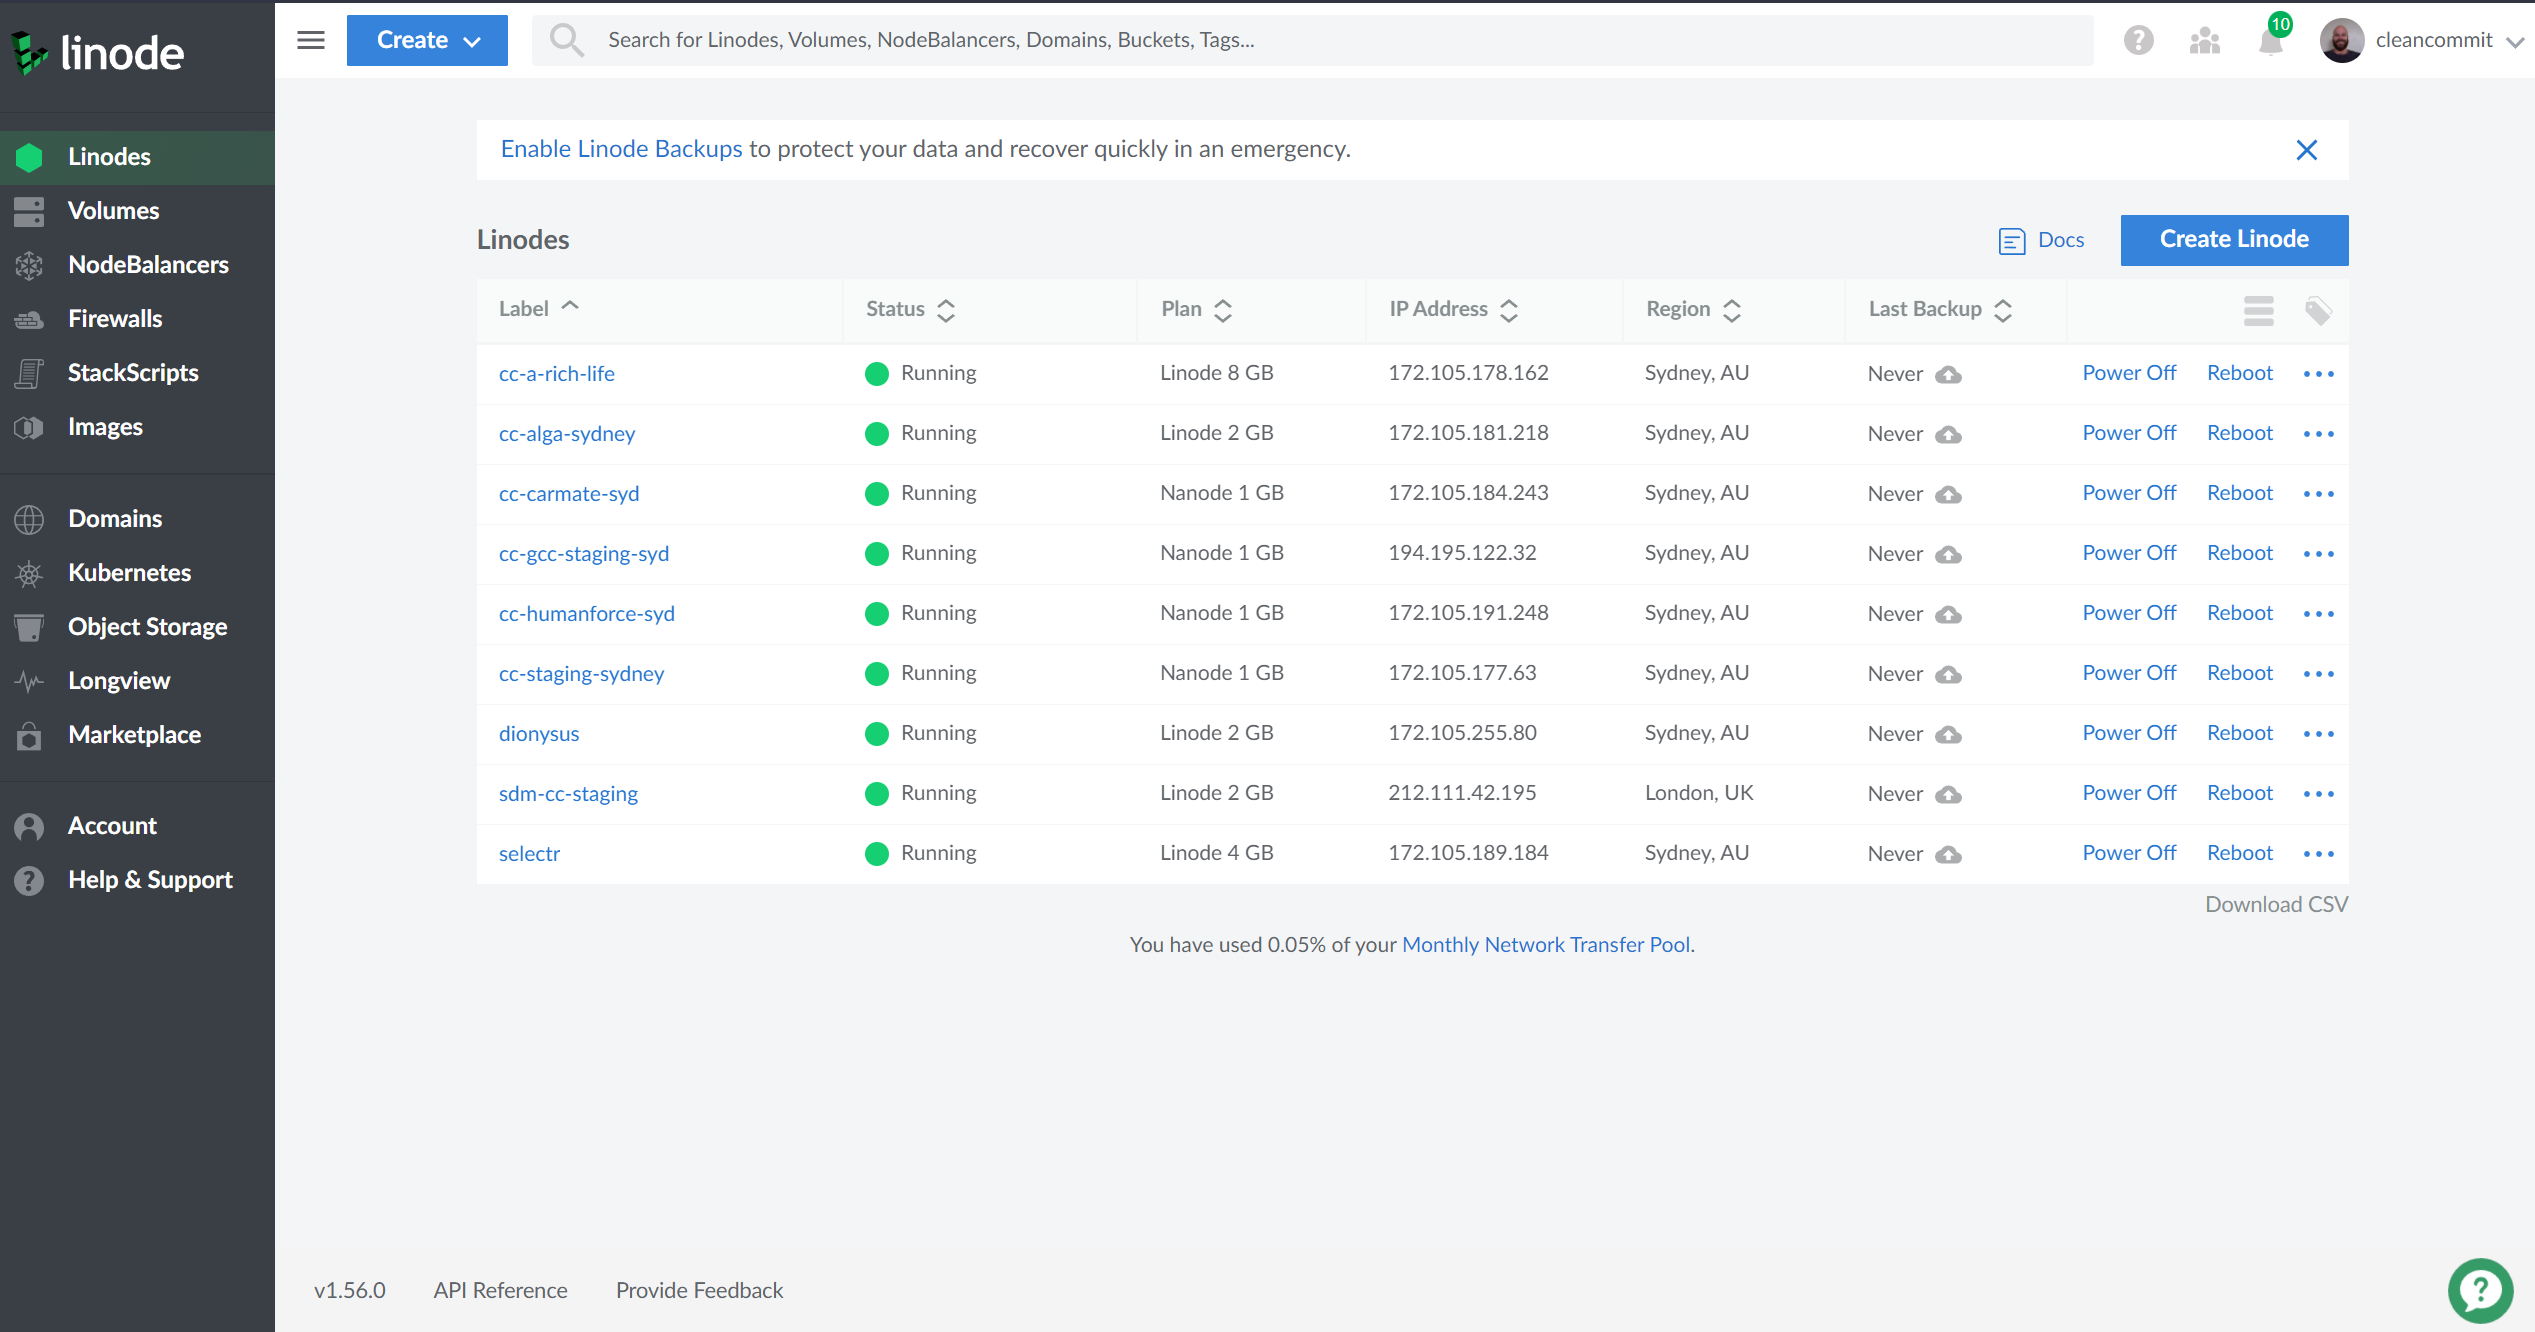Viewport: 2535px width, 1332px height.
Task: Dismiss the Enable Linode Backups banner
Action: [x=2306, y=150]
